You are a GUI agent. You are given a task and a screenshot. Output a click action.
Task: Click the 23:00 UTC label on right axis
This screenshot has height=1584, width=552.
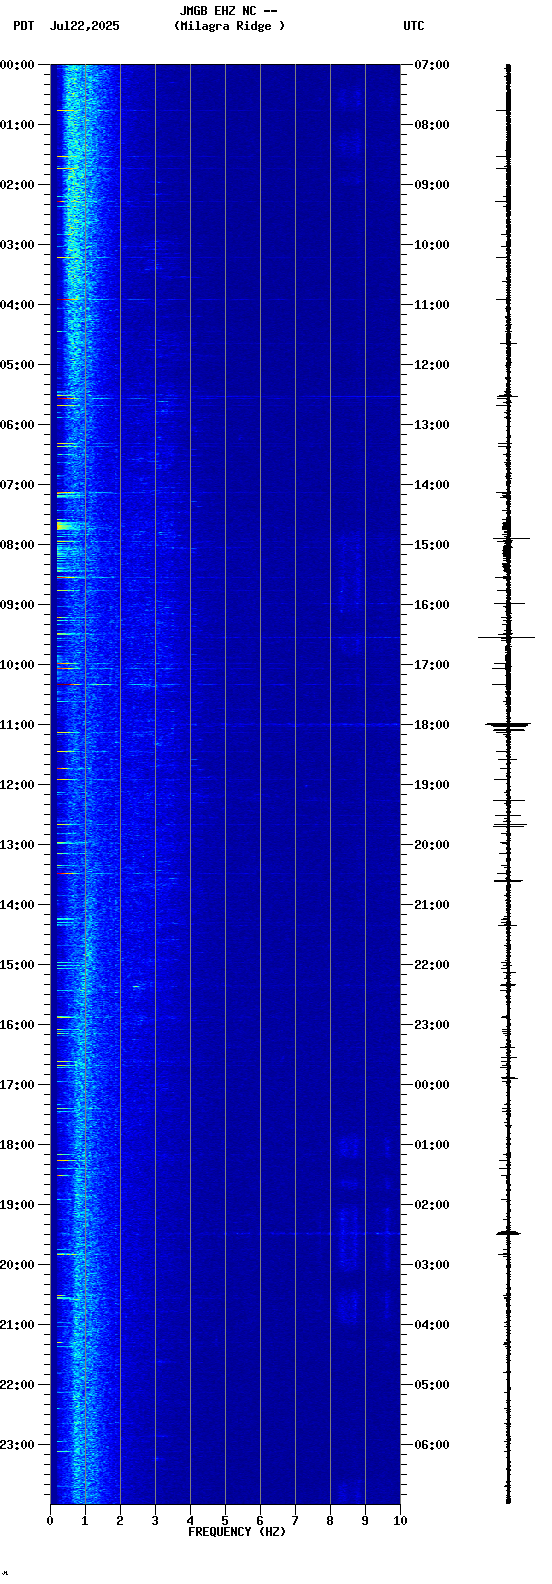coord(432,1025)
